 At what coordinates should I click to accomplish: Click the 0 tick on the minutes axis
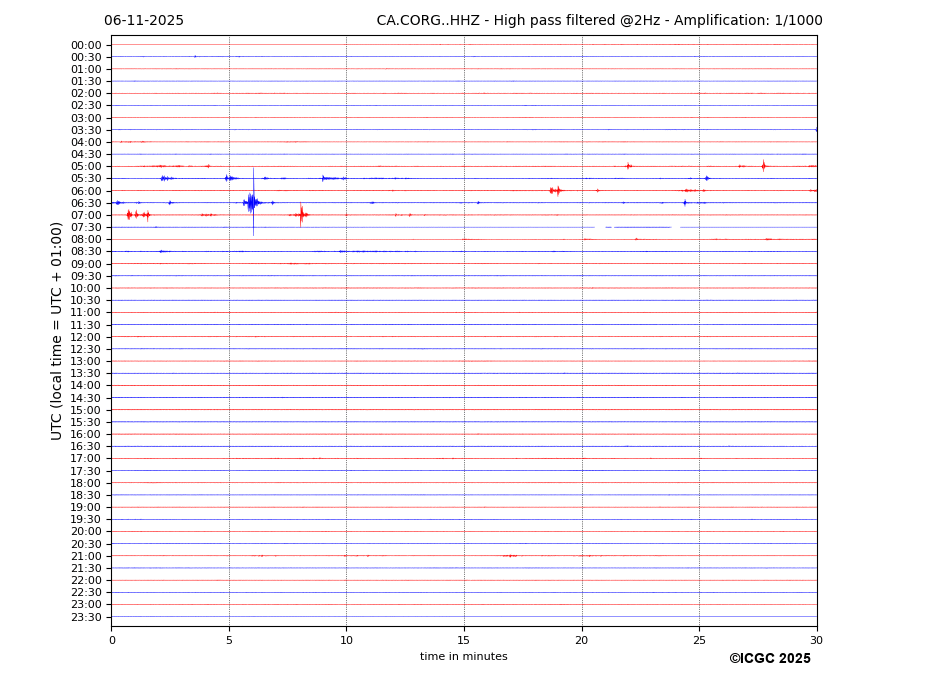pyautogui.click(x=112, y=640)
